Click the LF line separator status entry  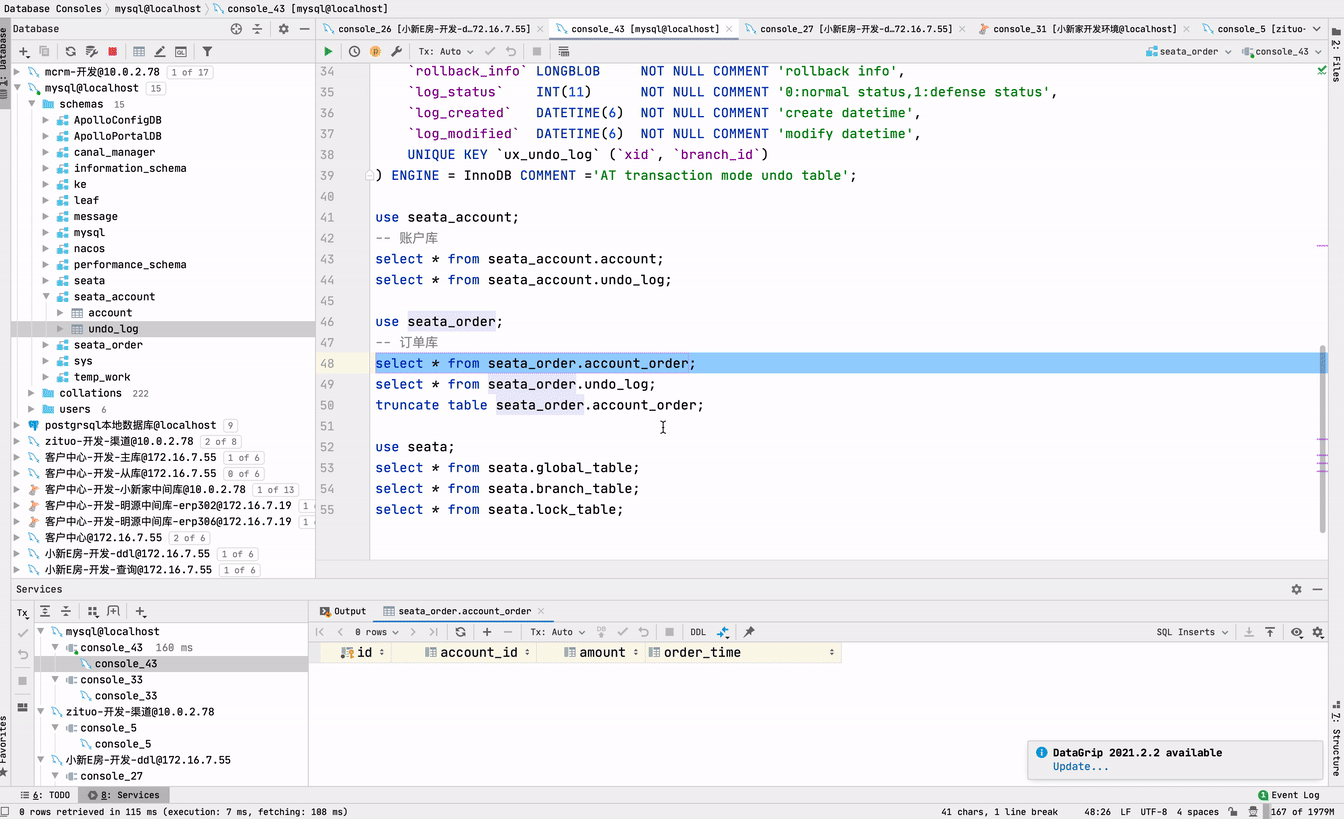click(1125, 812)
